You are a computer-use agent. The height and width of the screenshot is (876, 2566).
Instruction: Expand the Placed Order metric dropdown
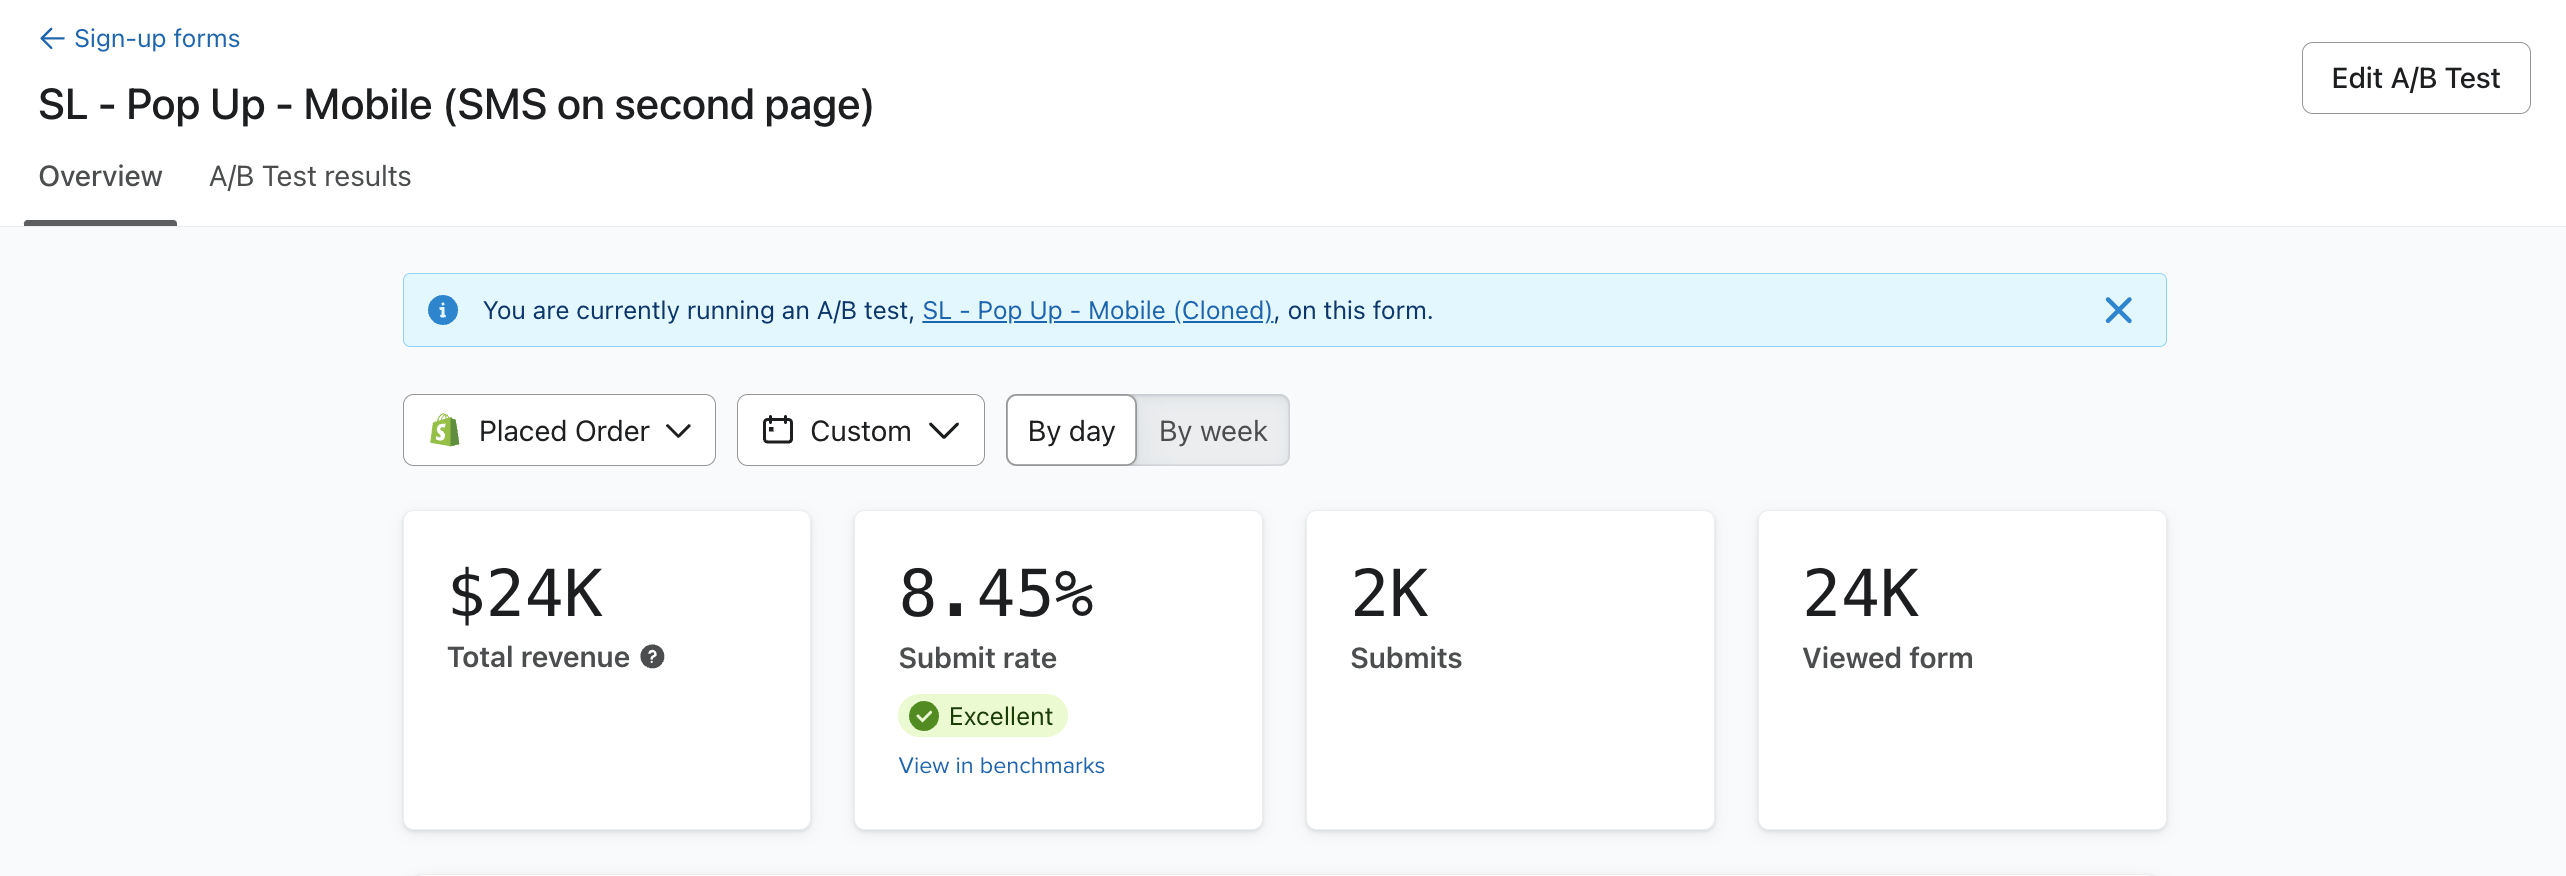[680, 430]
